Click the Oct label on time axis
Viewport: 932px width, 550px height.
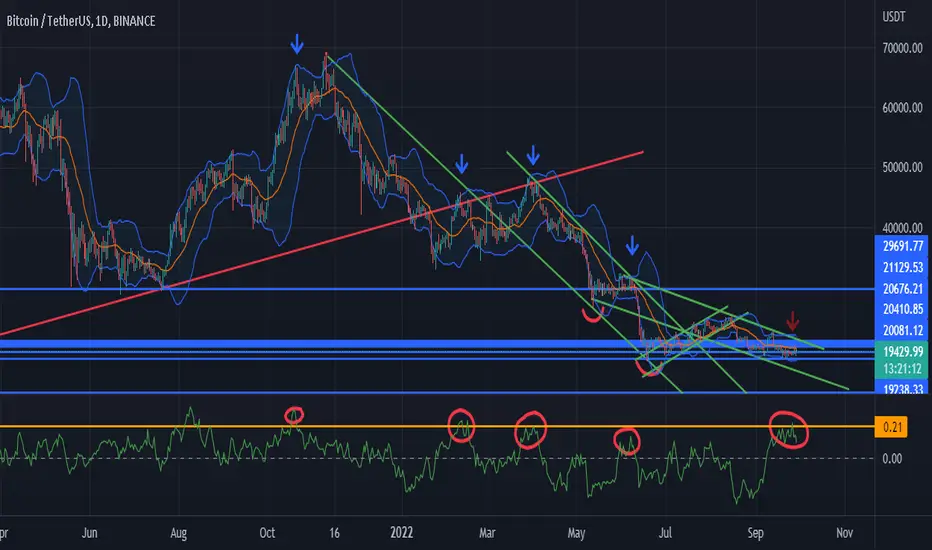pos(267,533)
